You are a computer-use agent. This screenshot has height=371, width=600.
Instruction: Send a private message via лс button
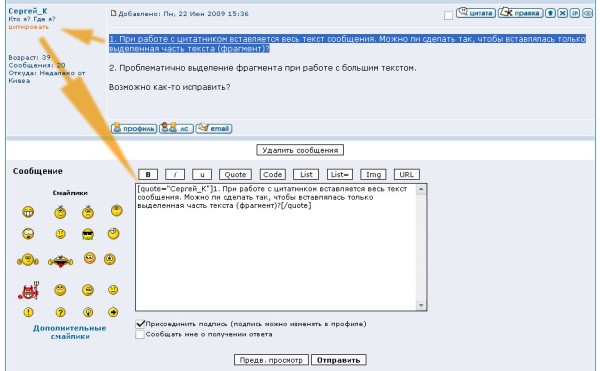tap(176, 128)
